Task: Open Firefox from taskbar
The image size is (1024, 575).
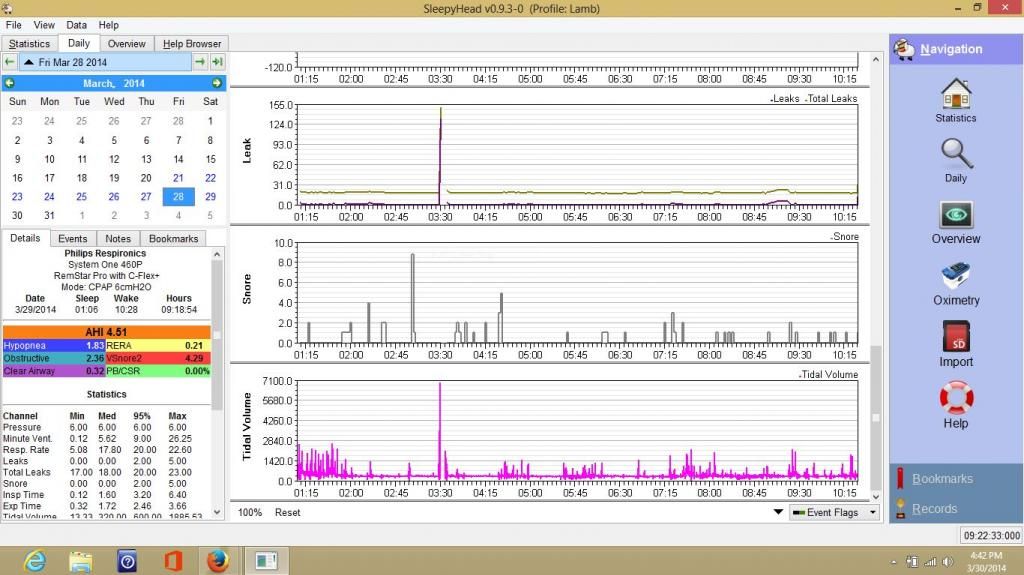Action: coord(218,561)
